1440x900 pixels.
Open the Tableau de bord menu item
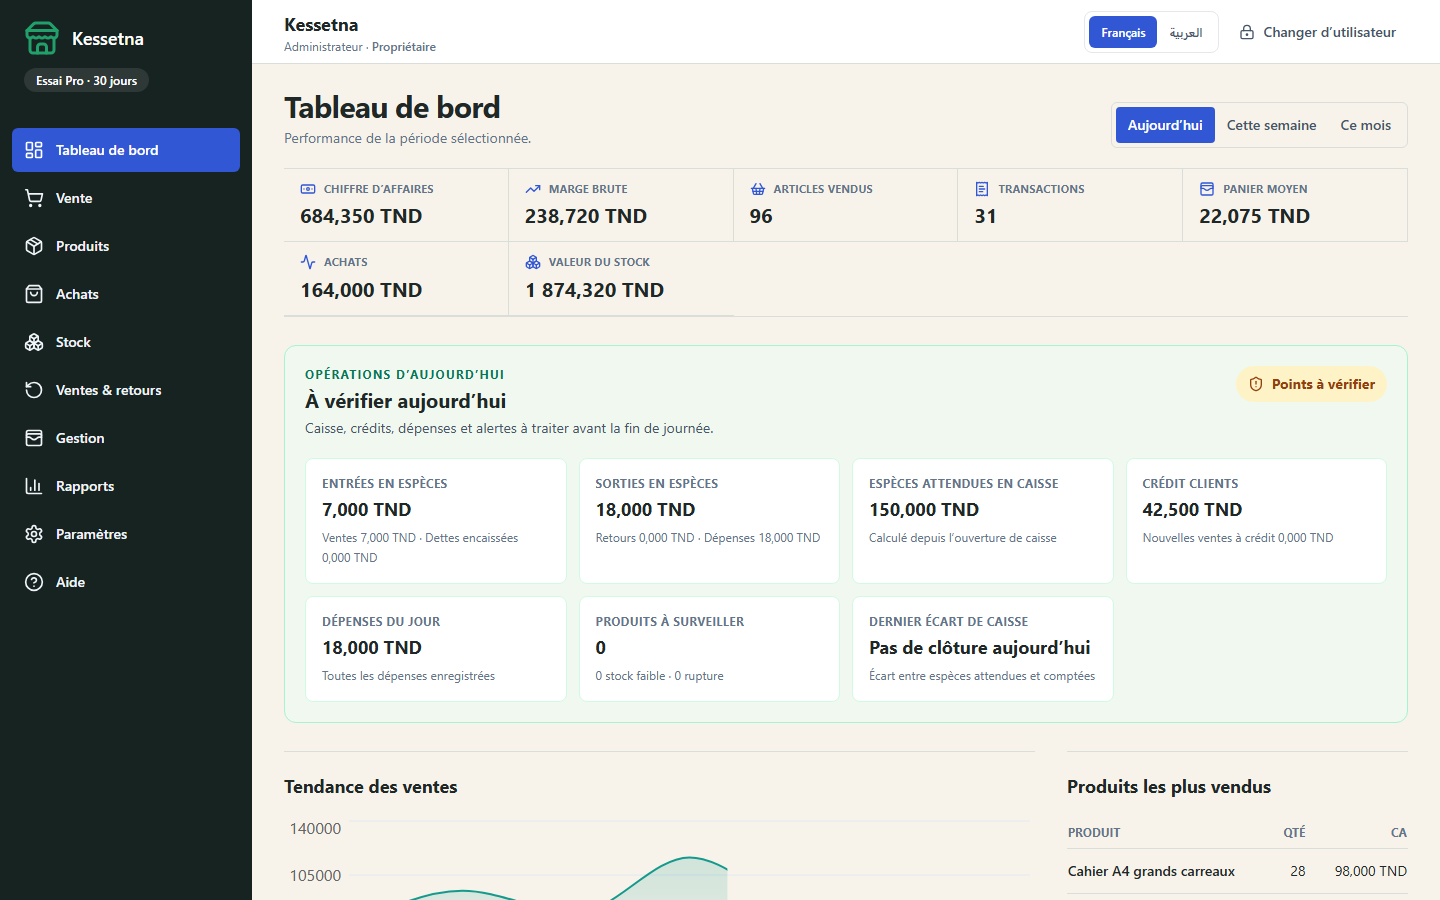126,150
